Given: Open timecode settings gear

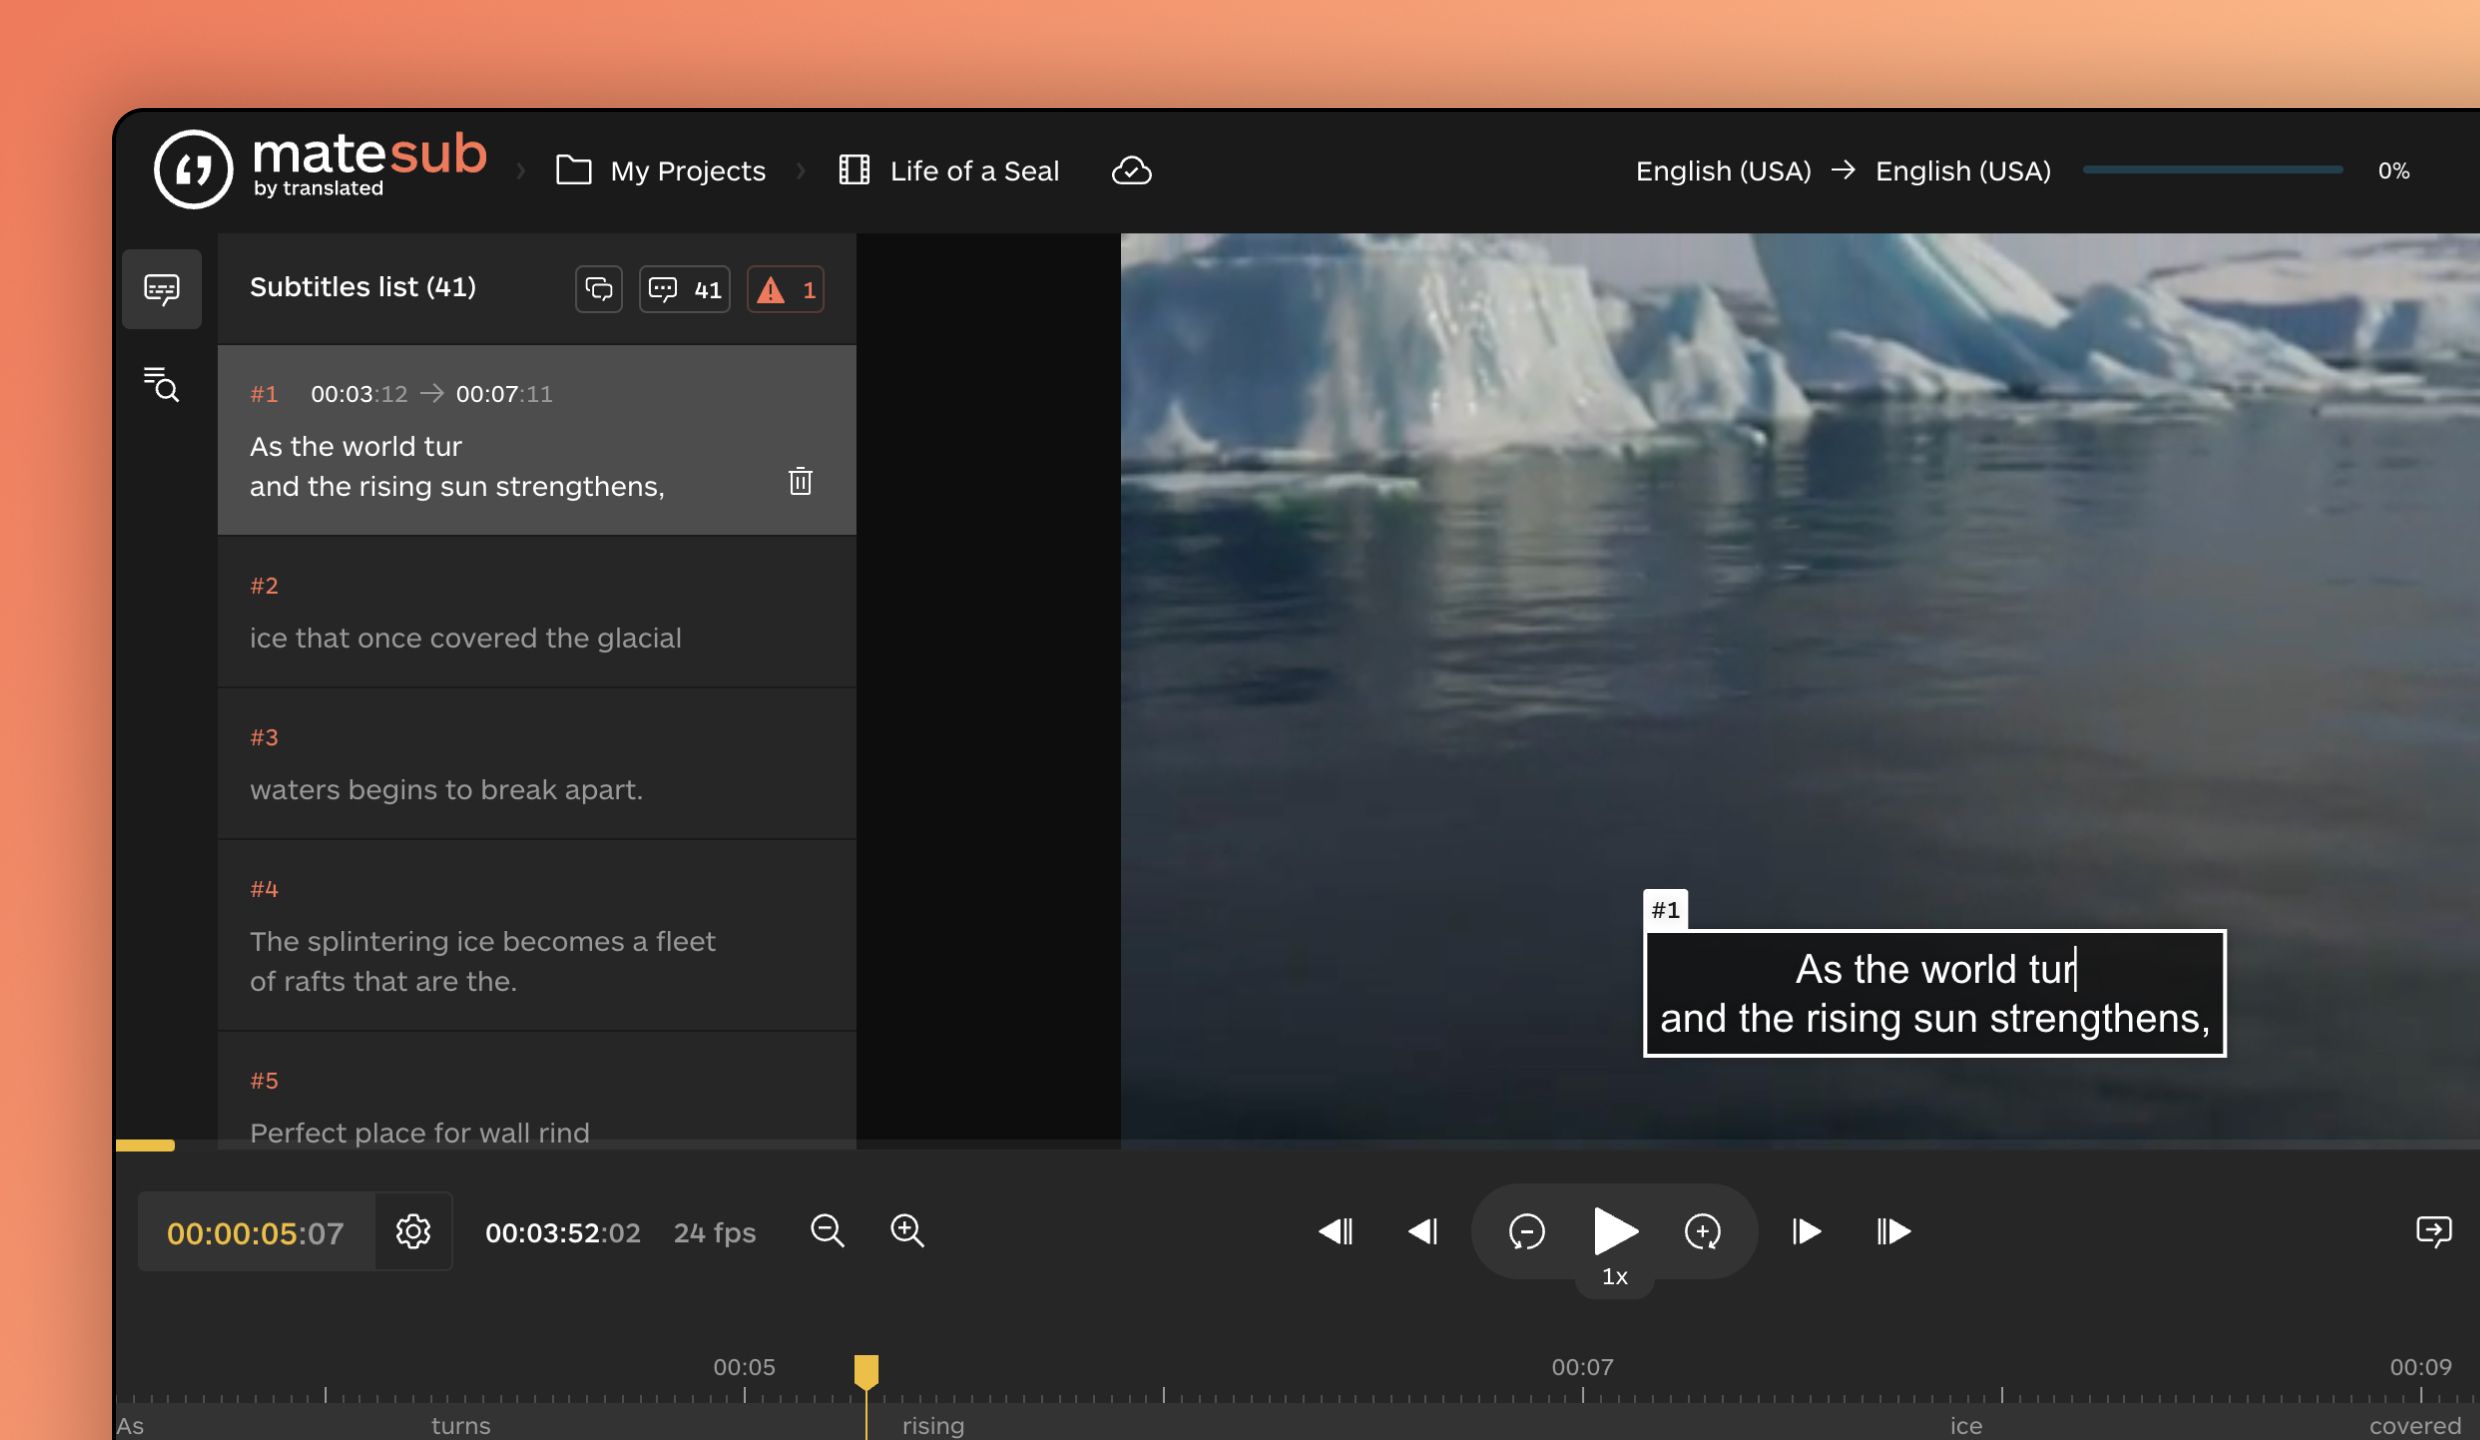Looking at the screenshot, I should pos(413,1231).
